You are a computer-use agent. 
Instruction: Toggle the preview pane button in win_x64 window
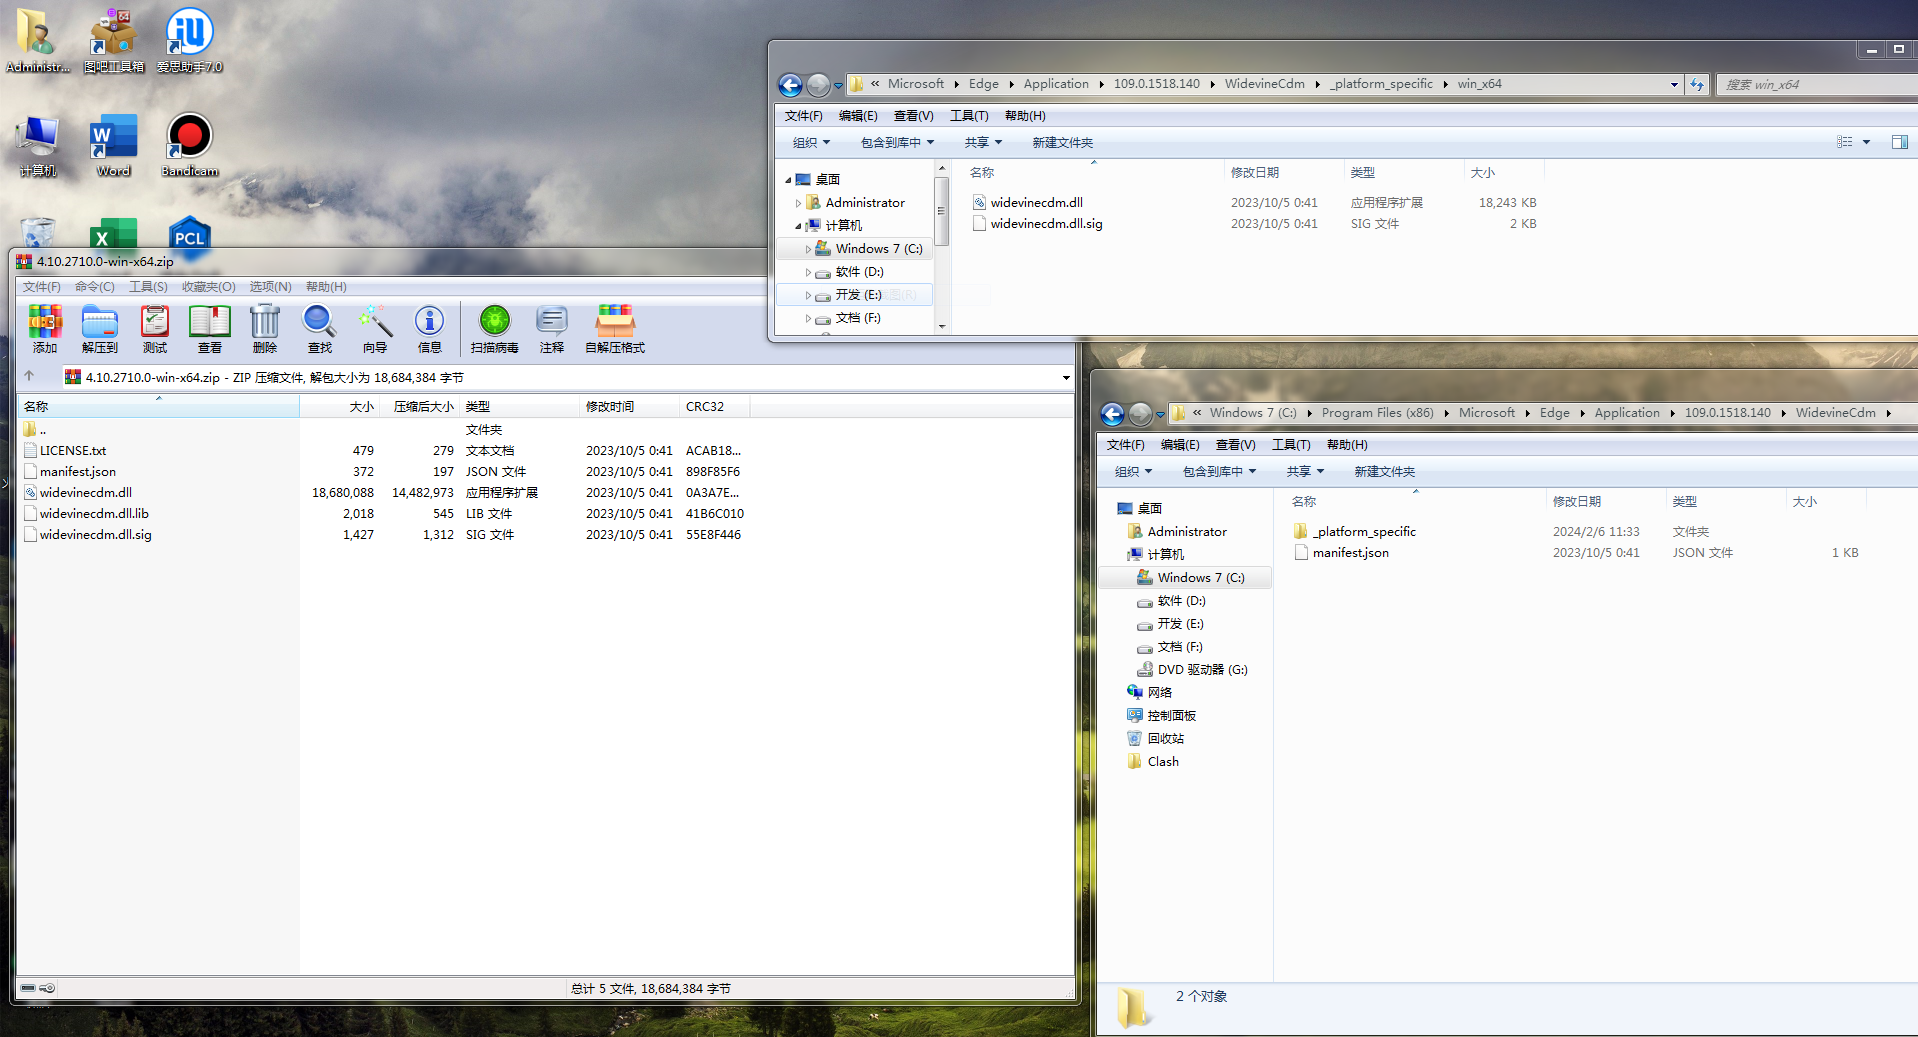(x=1899, y=142)
